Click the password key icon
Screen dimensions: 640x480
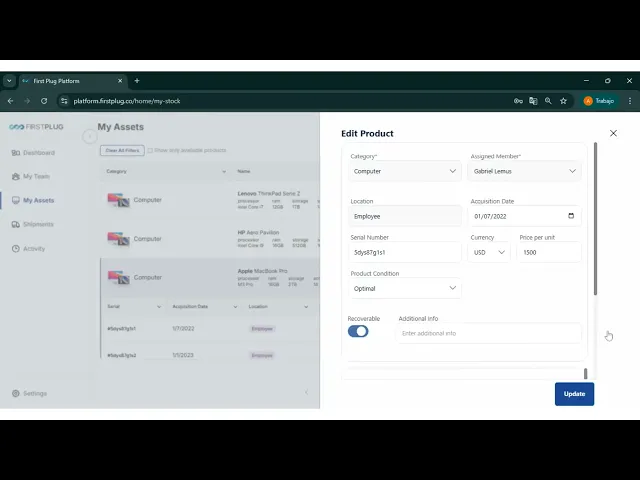click(x=518, y=101)
